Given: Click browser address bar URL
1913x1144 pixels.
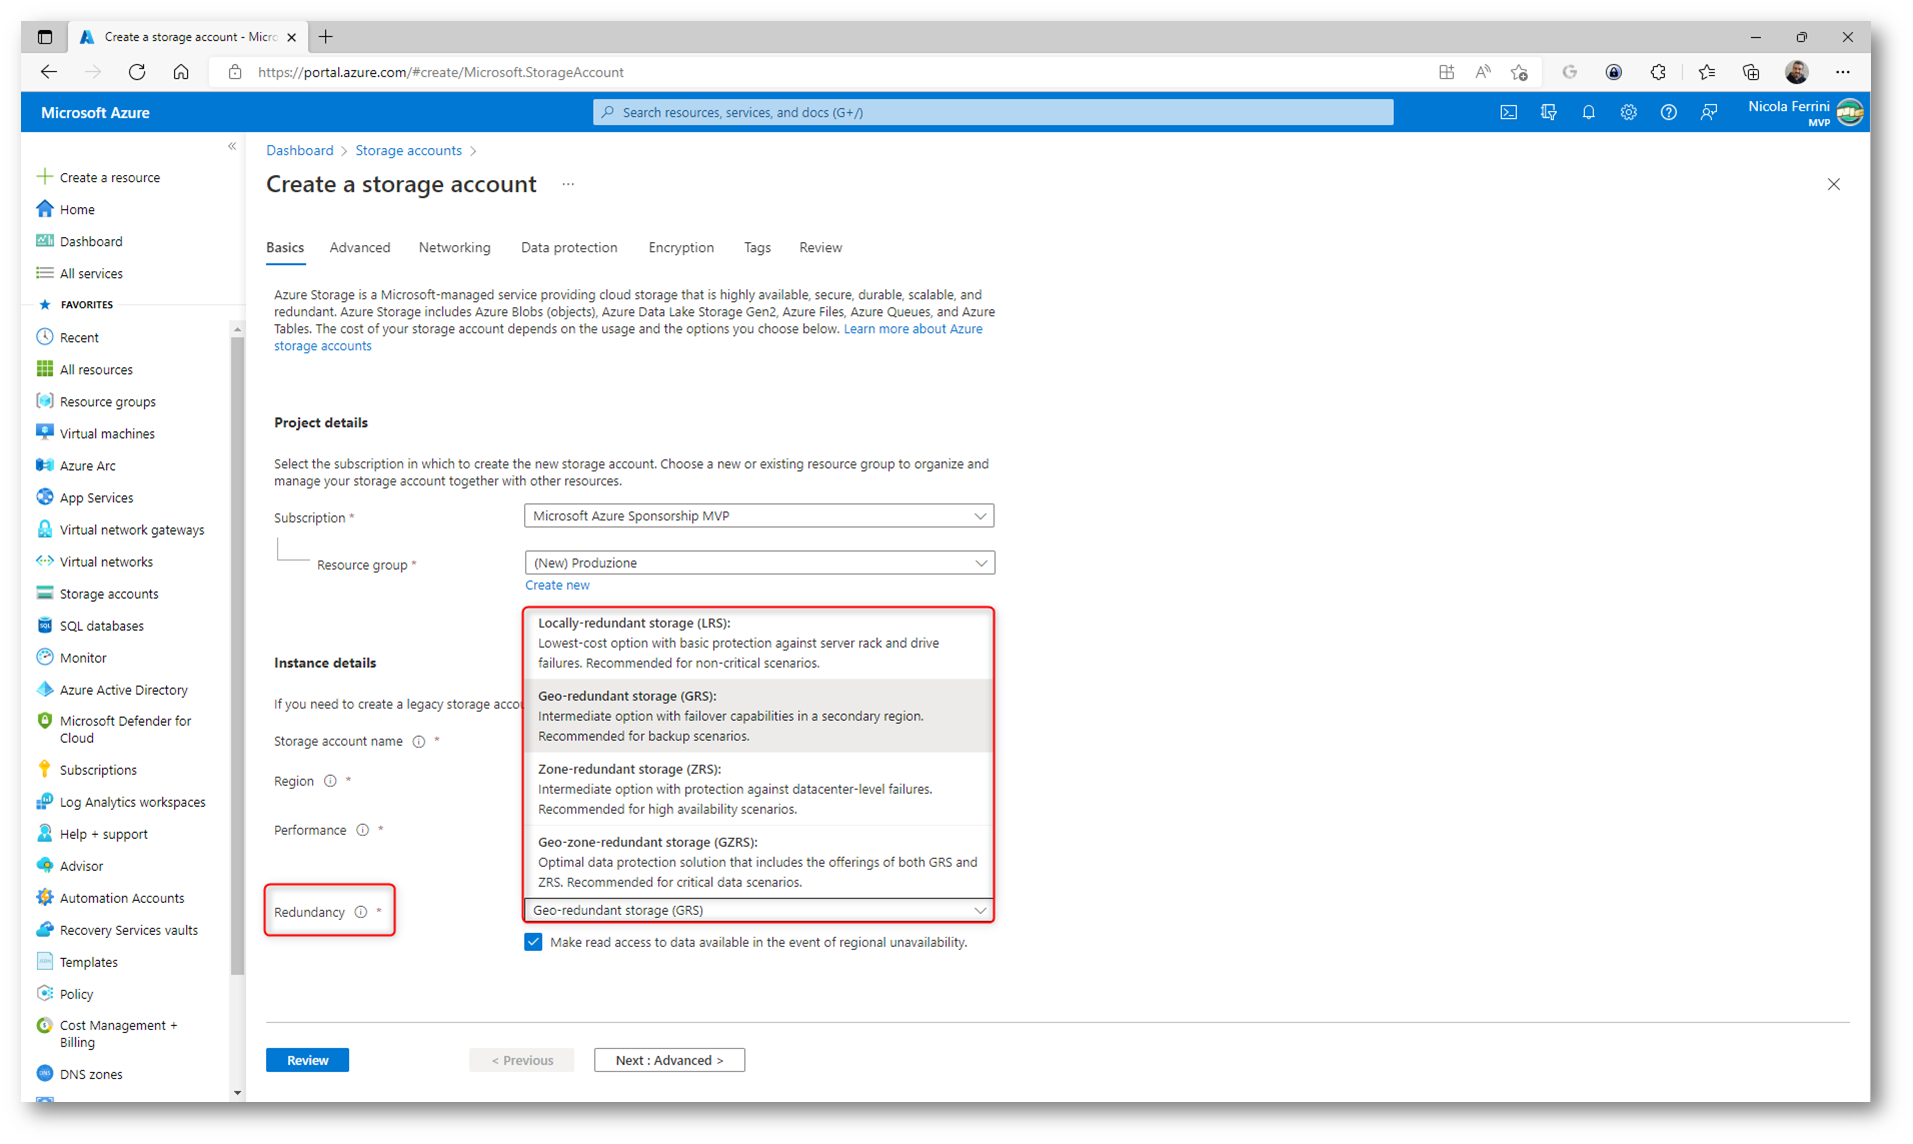Looking at the screenshot, I should click(x=441, y=72).
